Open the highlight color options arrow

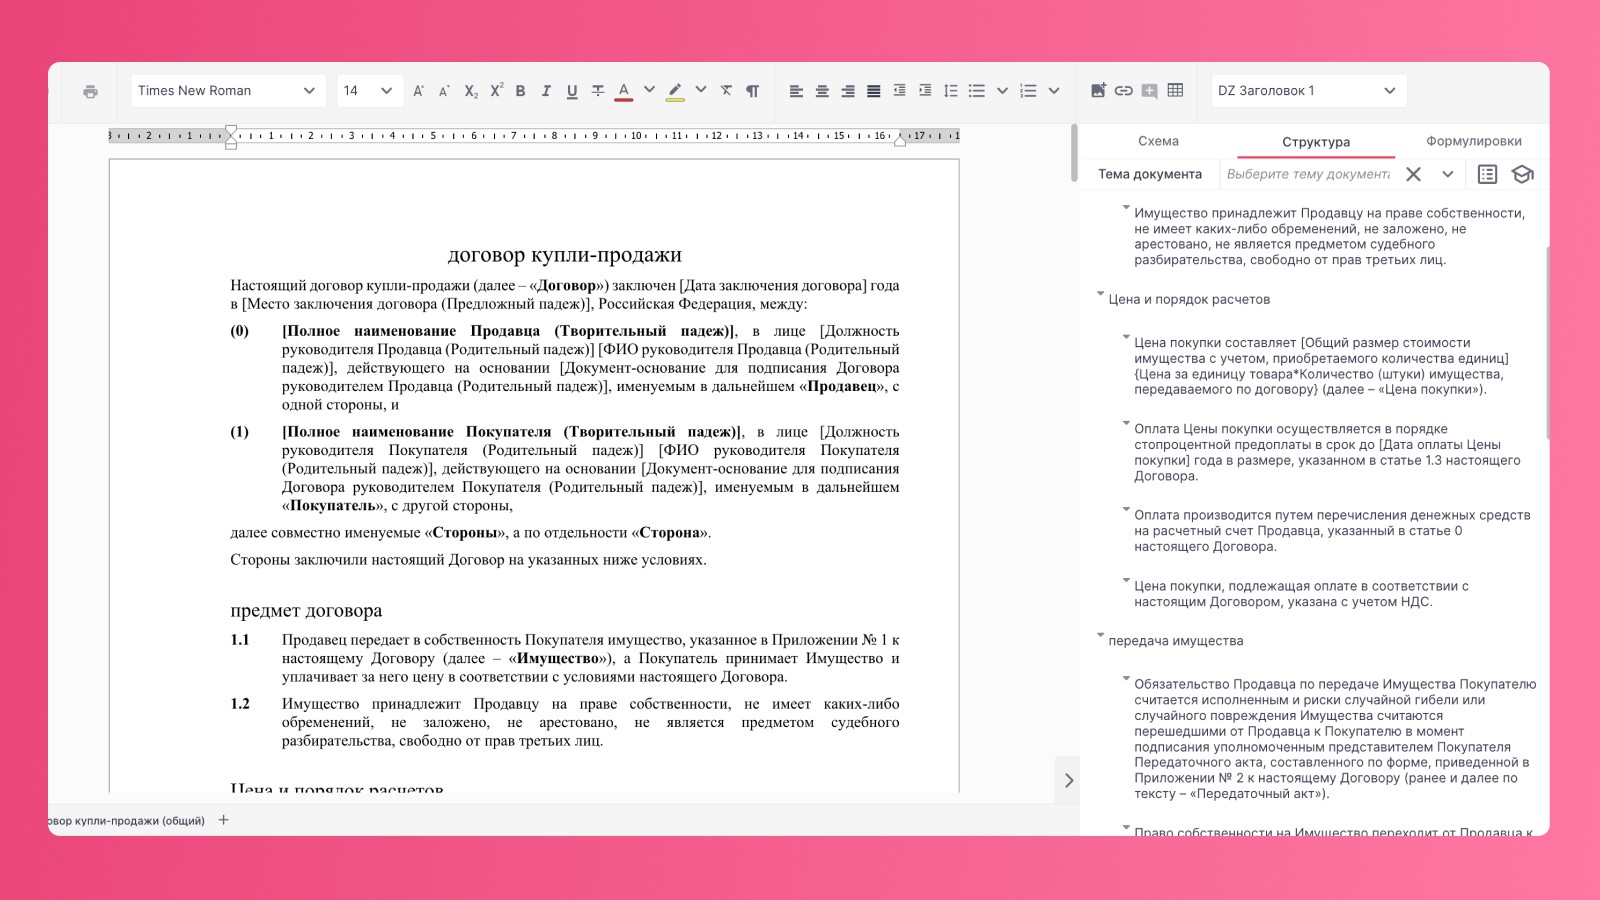click(701, 90)
